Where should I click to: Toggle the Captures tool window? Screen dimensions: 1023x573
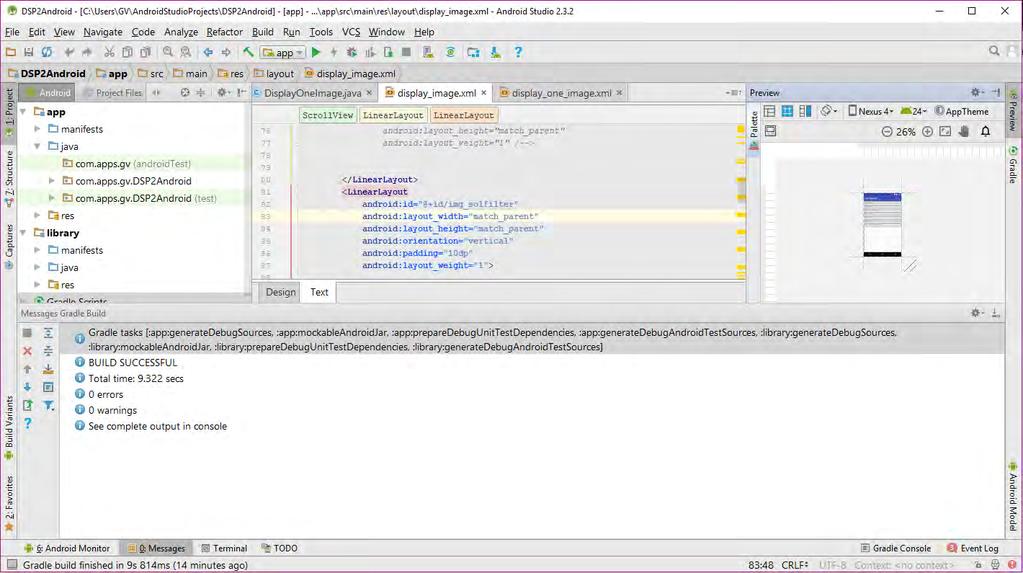[8, 246]
